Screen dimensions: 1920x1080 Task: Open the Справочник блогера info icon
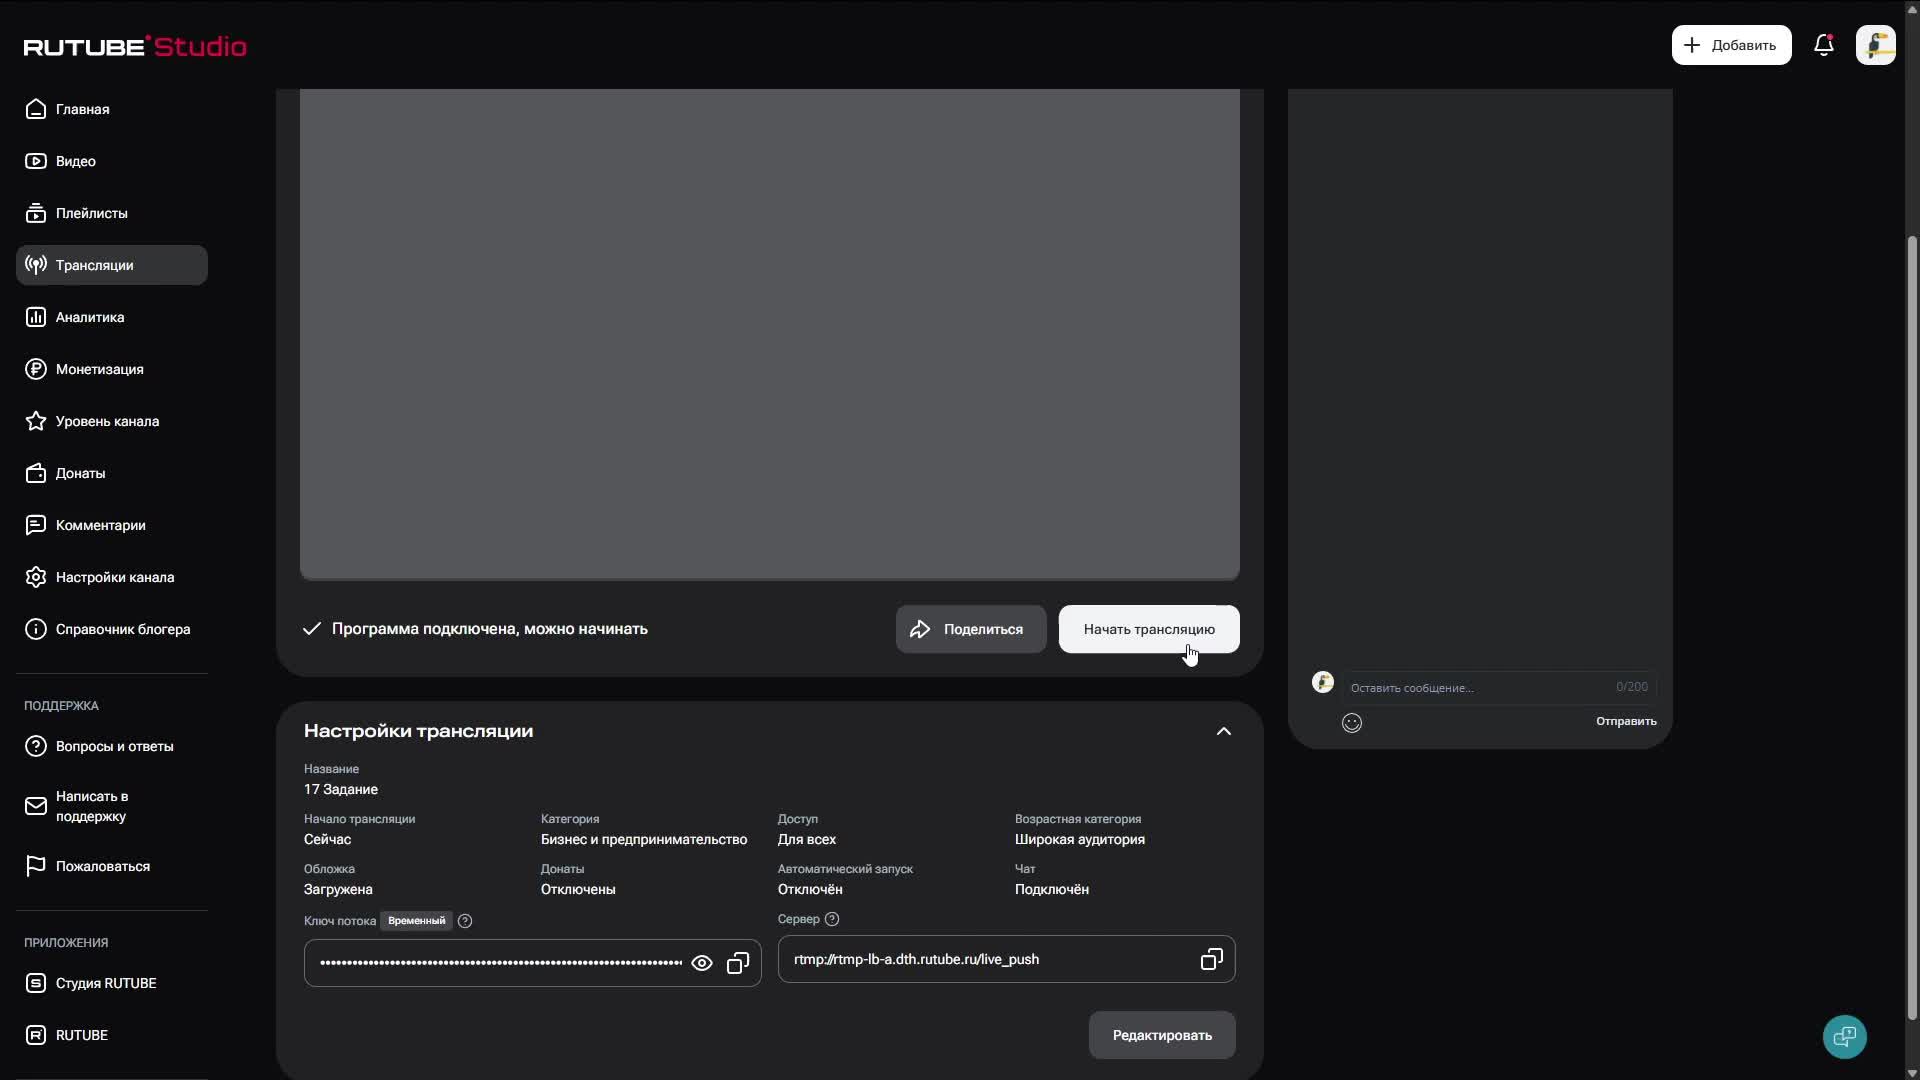coord(36,629)
